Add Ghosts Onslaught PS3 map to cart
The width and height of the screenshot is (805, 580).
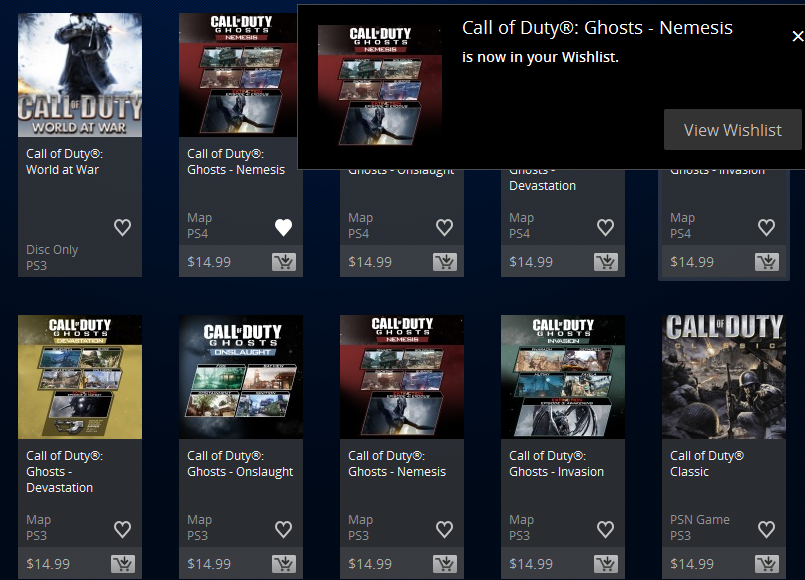(x=284, y=564)
